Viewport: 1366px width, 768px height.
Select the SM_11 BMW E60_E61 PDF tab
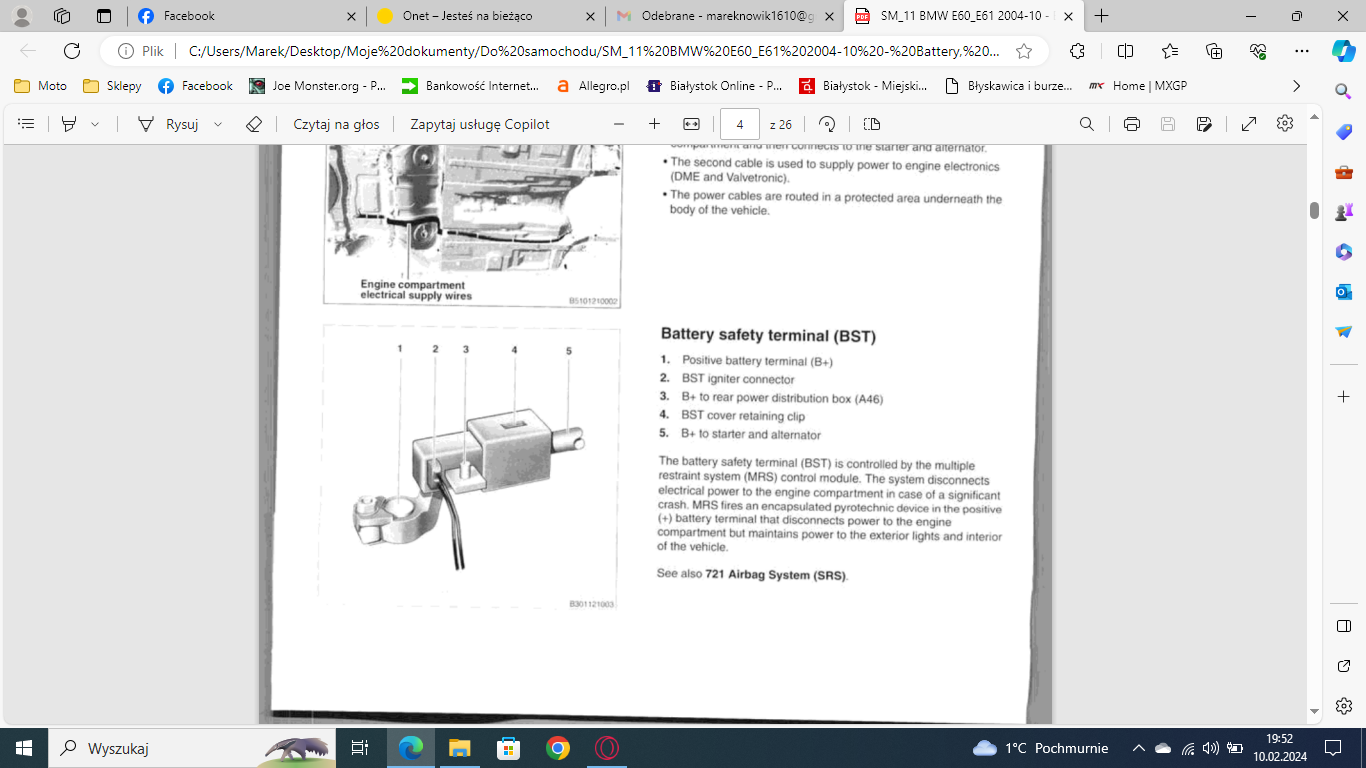[964, 16]
